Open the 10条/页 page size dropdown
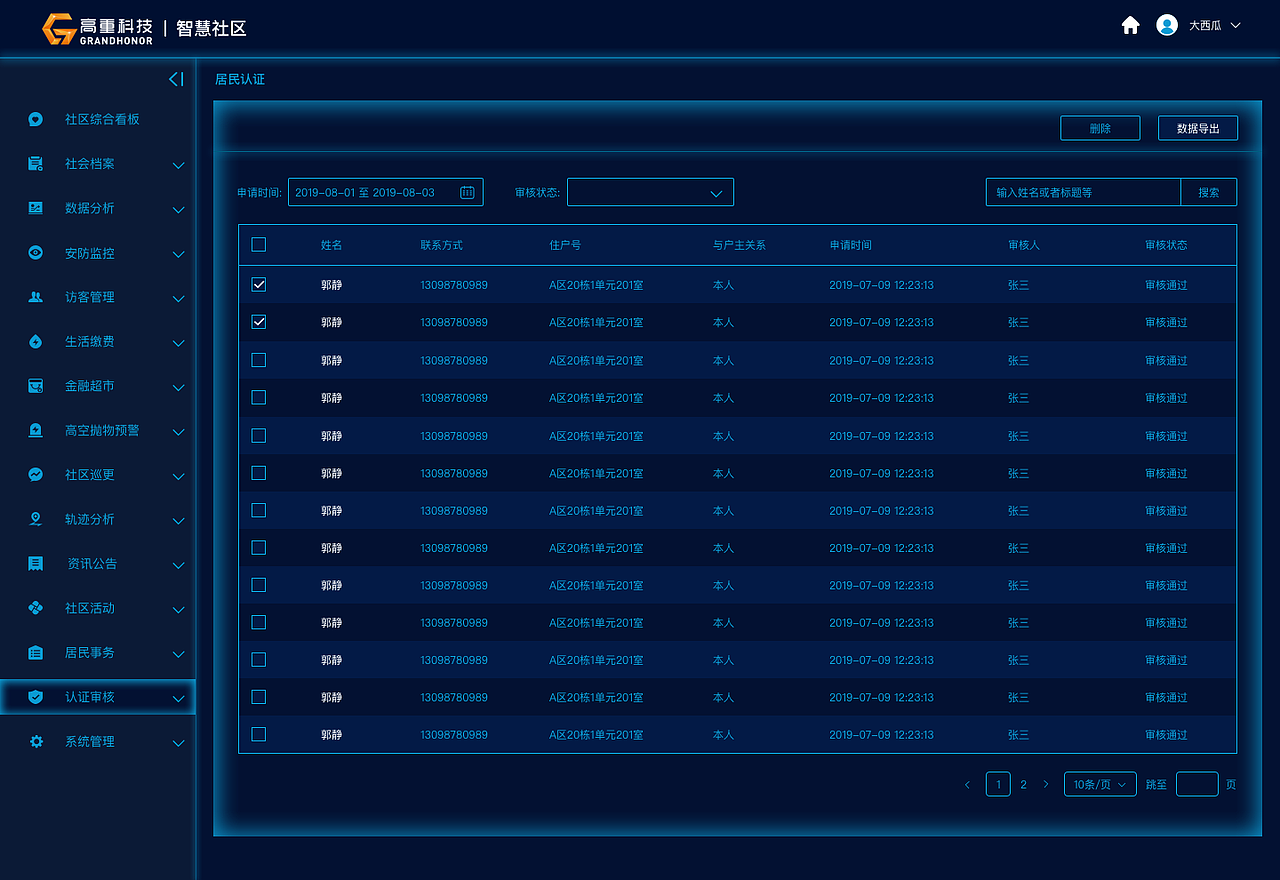 tap(1100, 785)
